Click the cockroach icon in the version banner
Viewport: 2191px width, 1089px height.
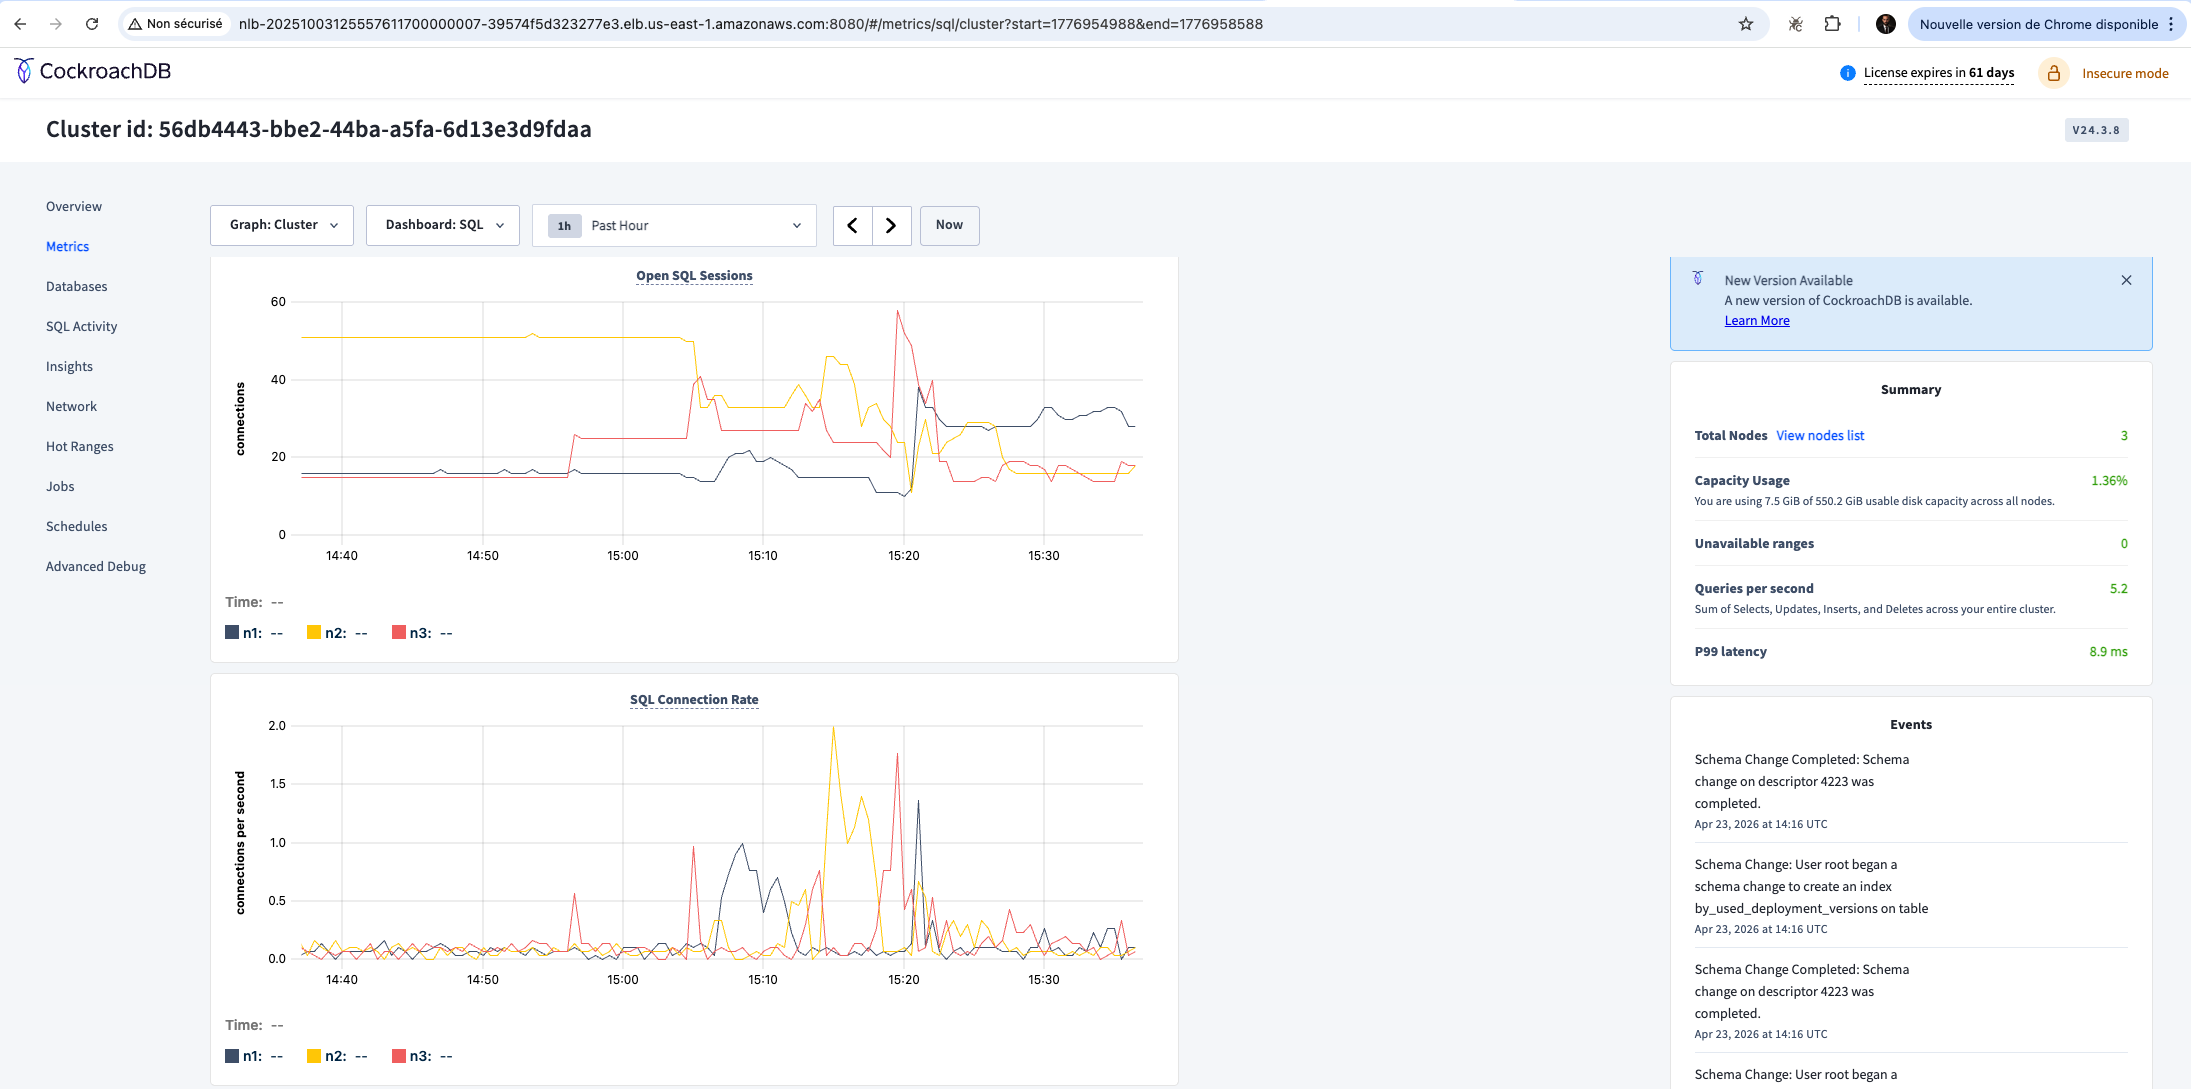[x=1696, y=278]
